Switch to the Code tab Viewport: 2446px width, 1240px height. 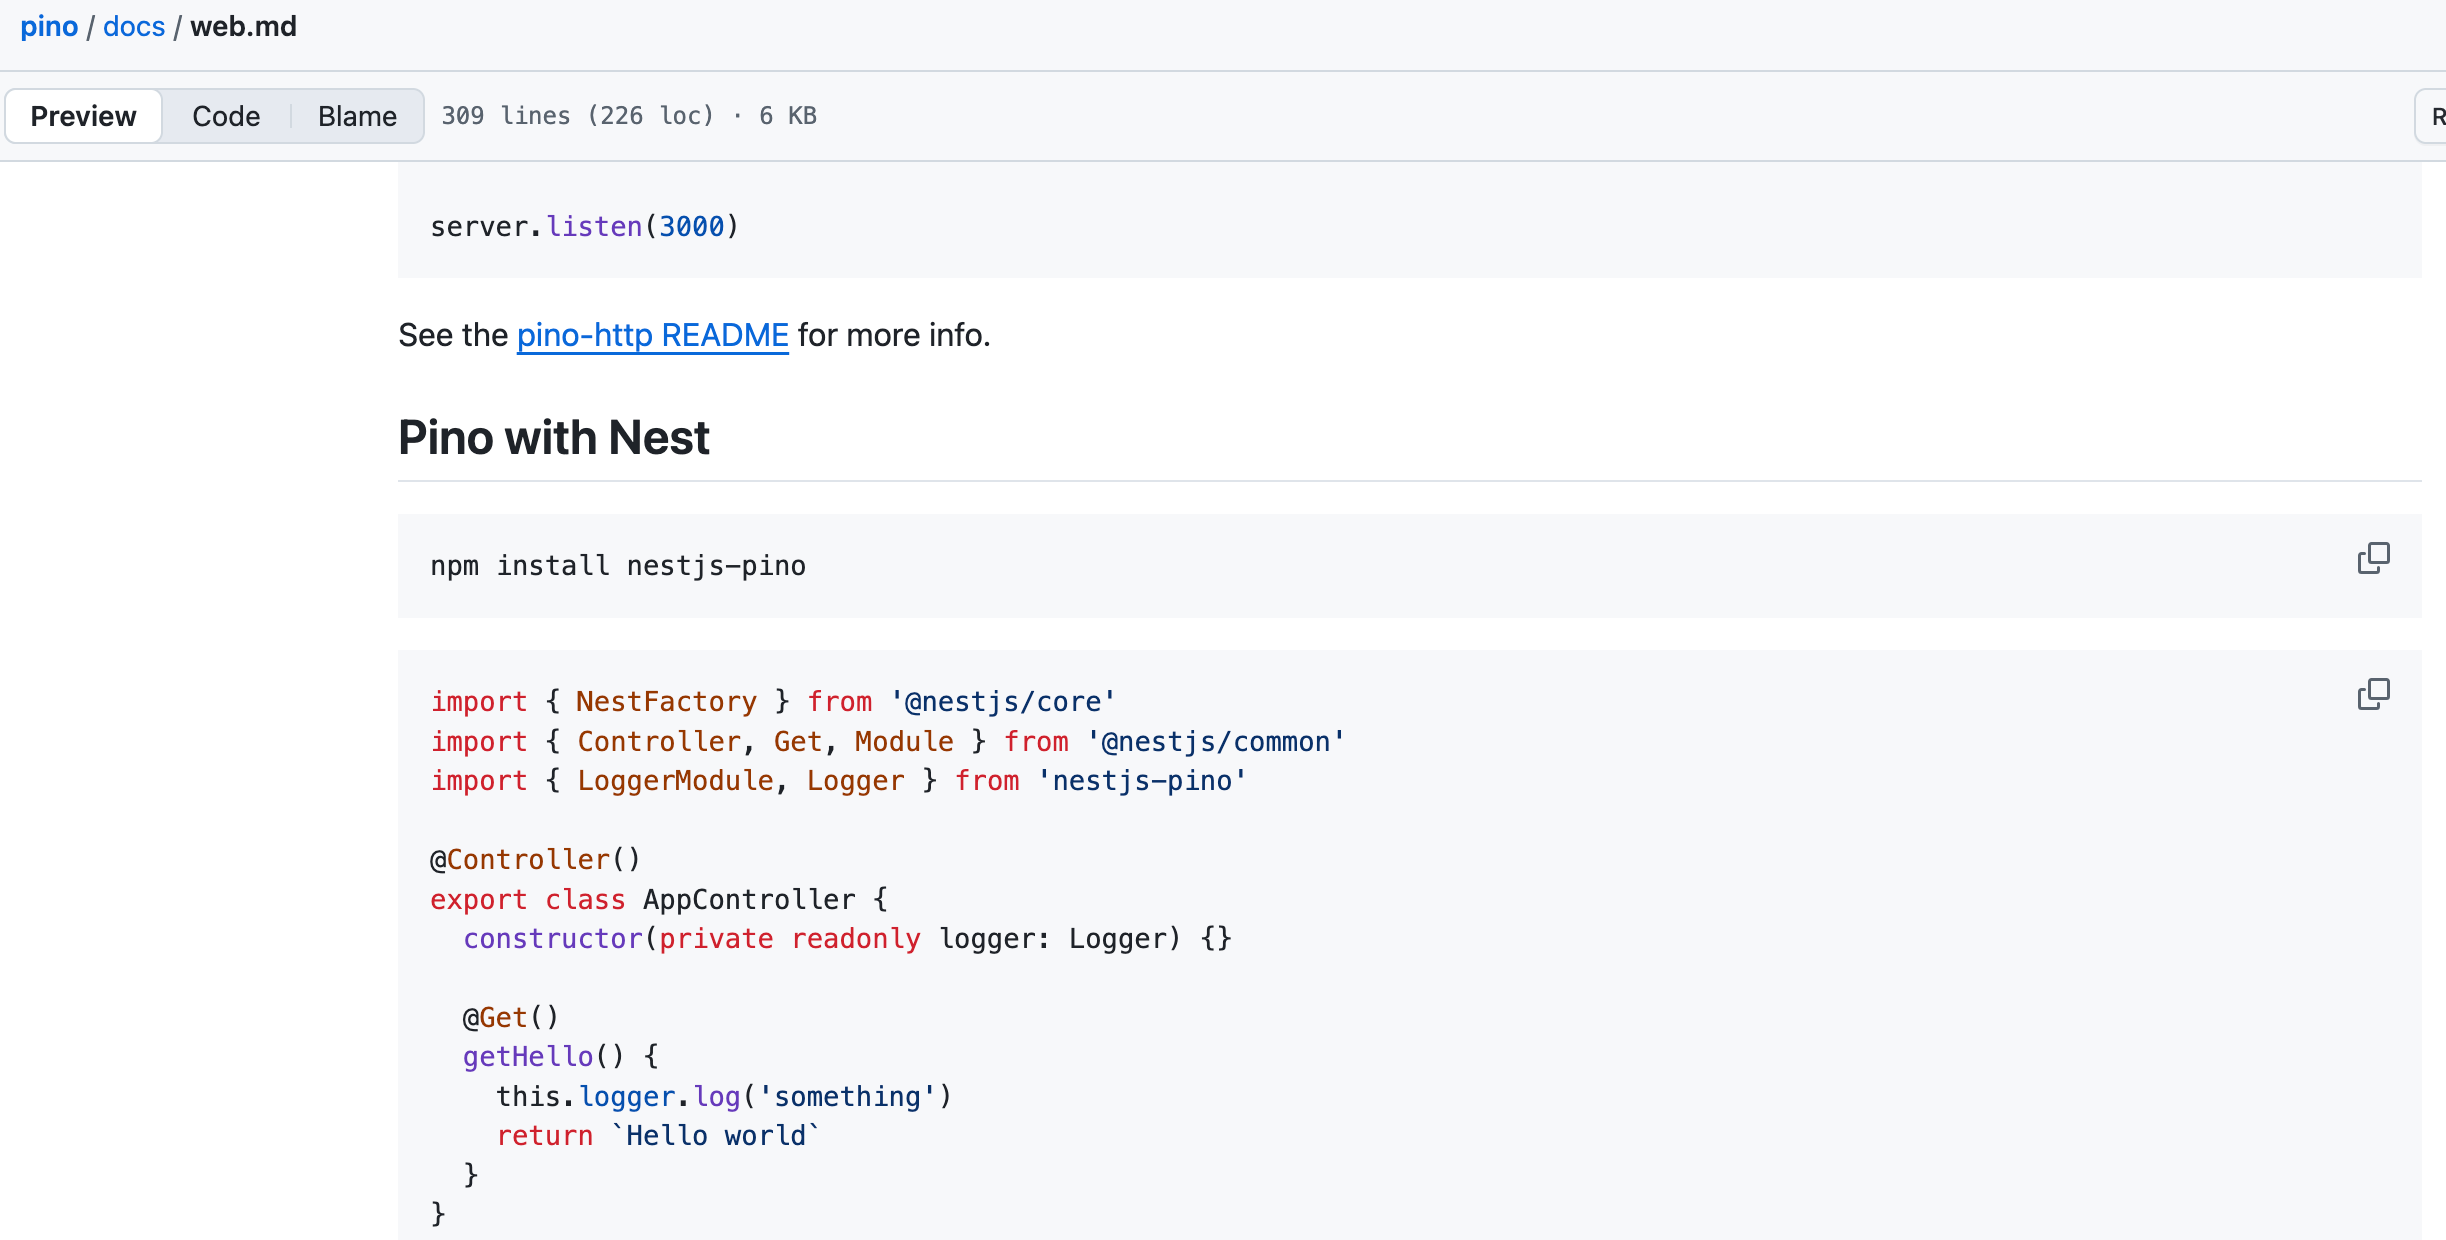(x=226, y=116)
